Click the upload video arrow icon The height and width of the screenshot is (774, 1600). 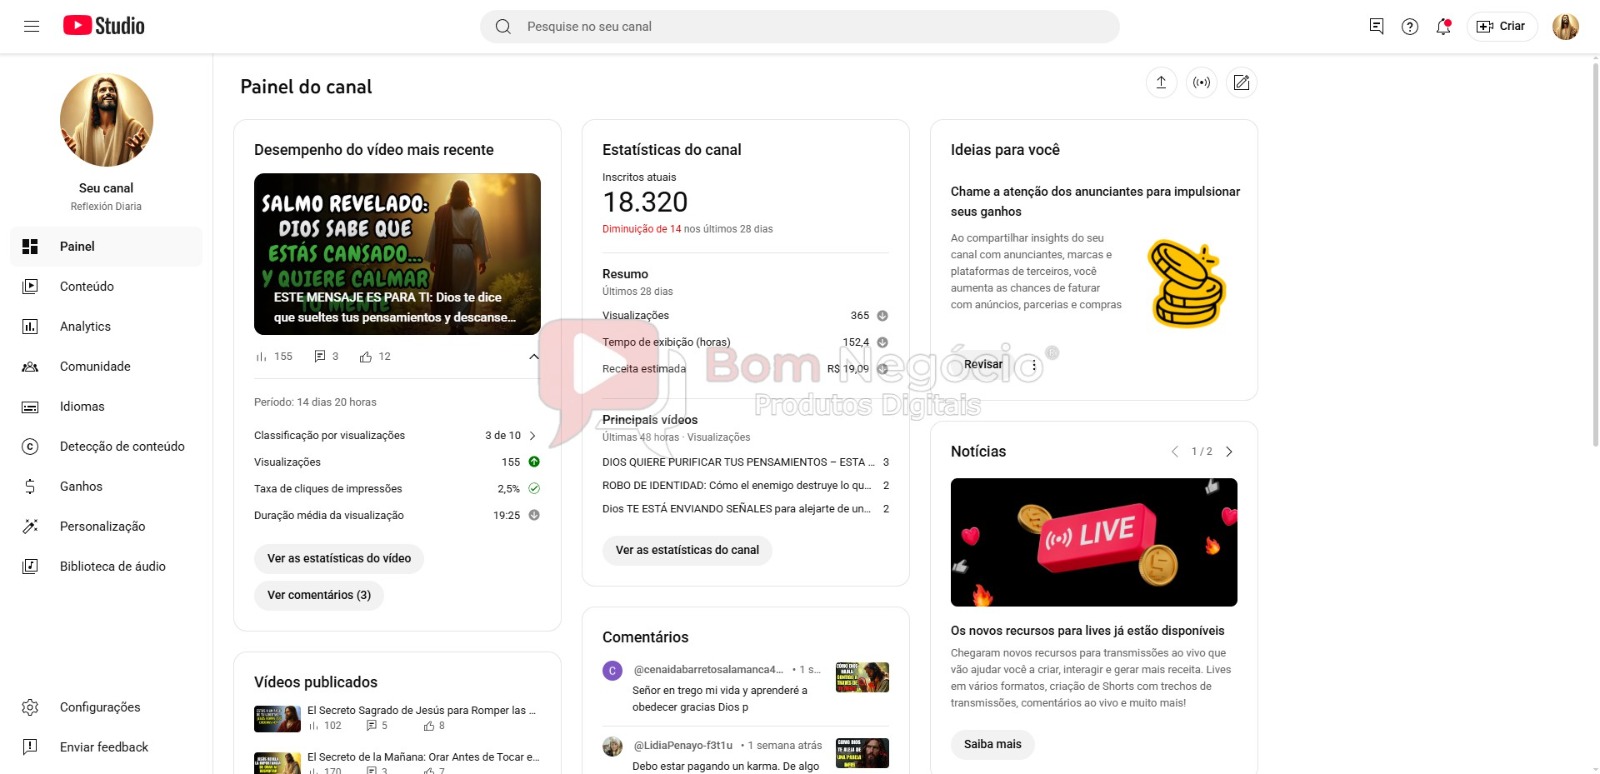click(x=1161, y=82)
